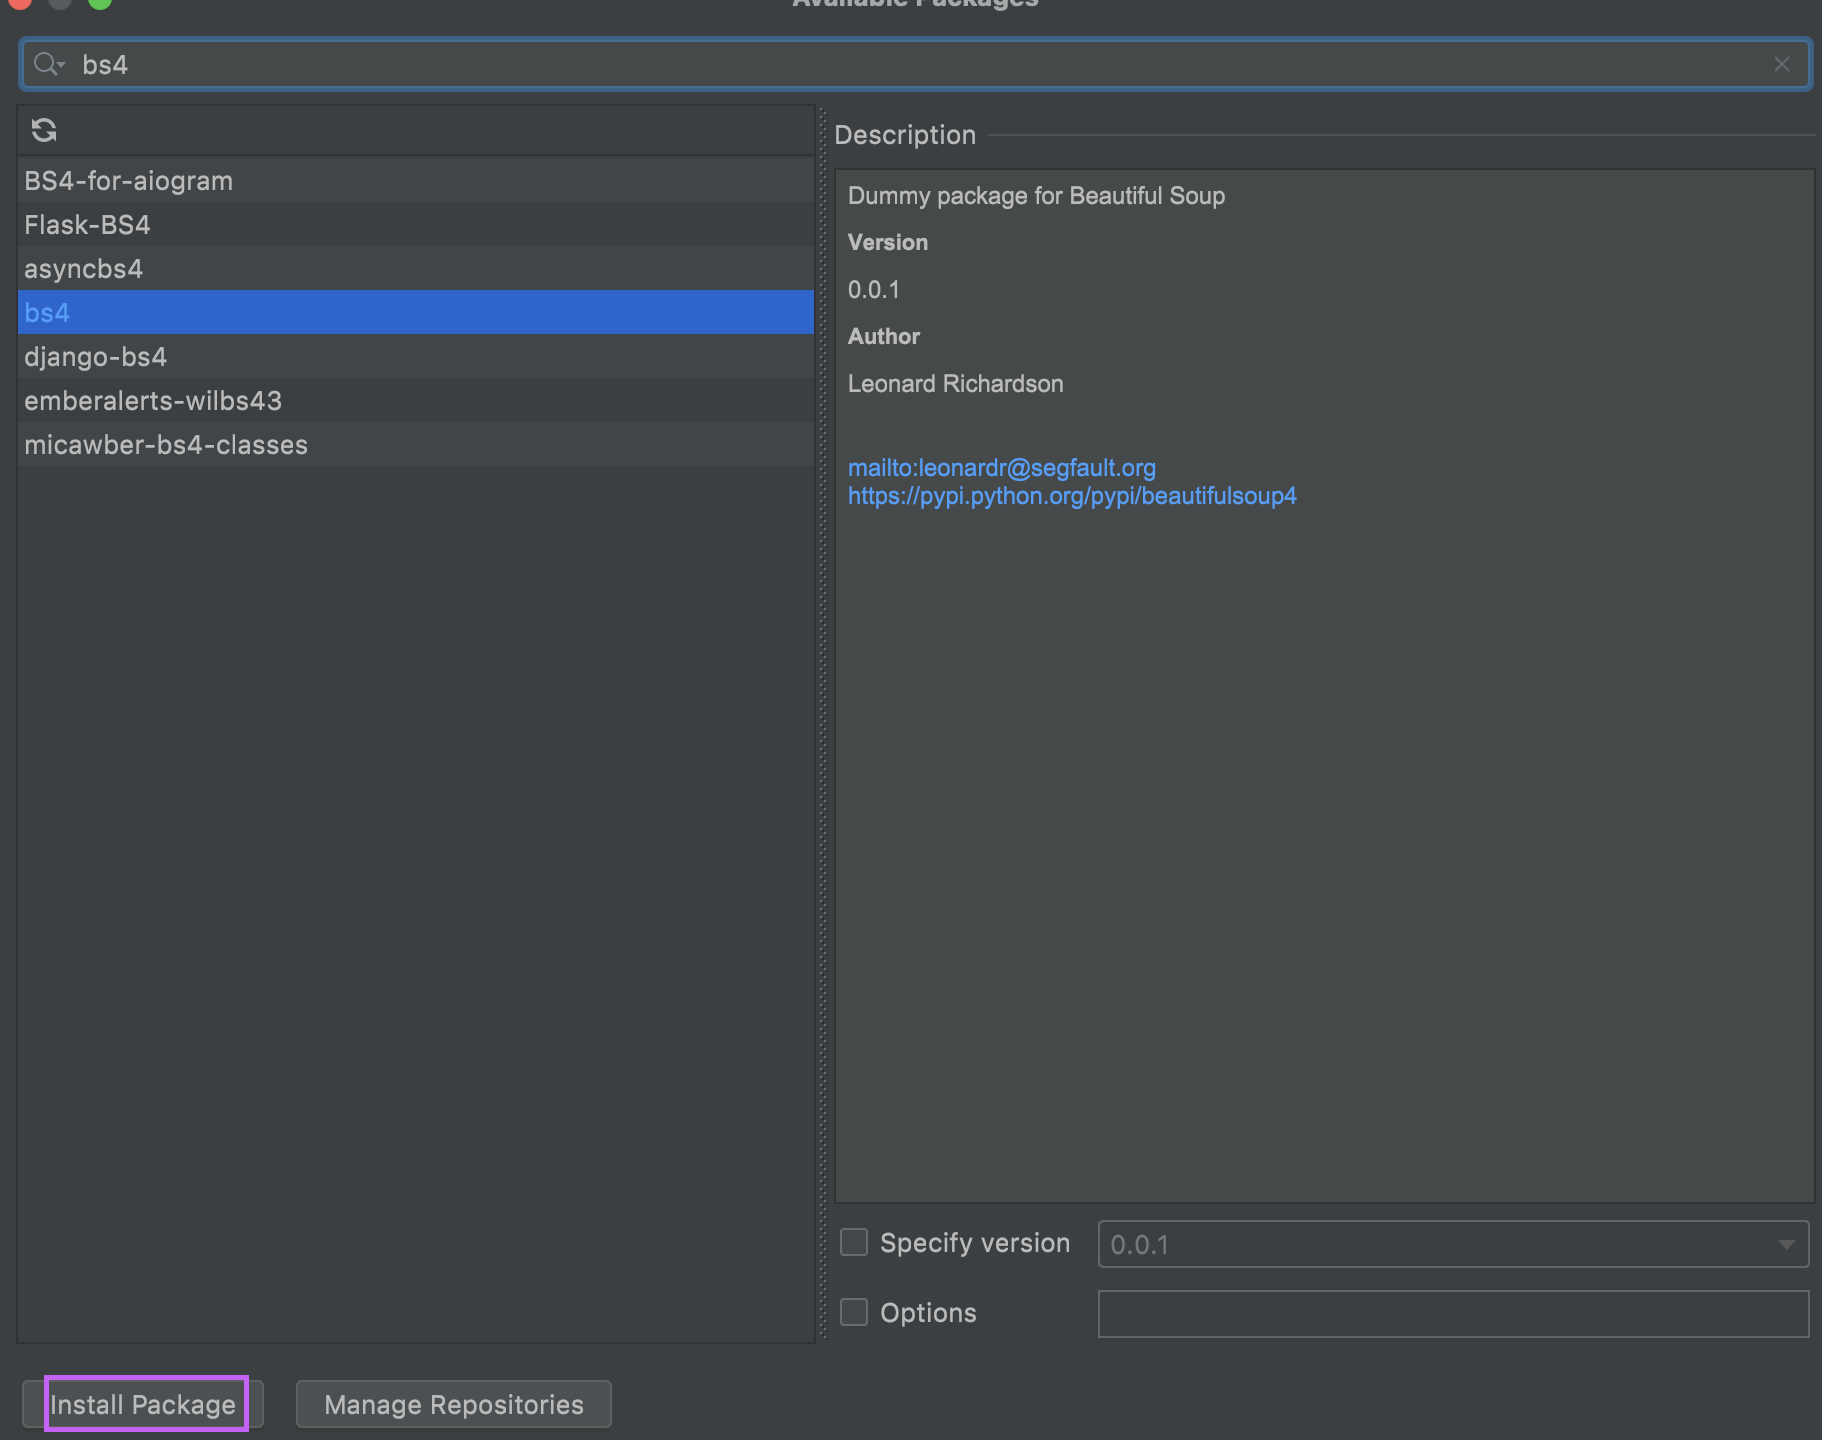Enable the Specify version checkbox
Screen dimensions: 1822x1440
pyautogui.click(x=854, y=1243)
